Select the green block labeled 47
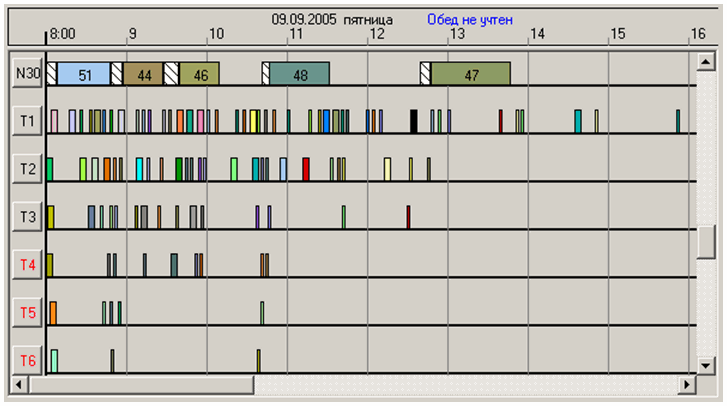The height and width of the screenshot is (406, 727). [470, 74]
